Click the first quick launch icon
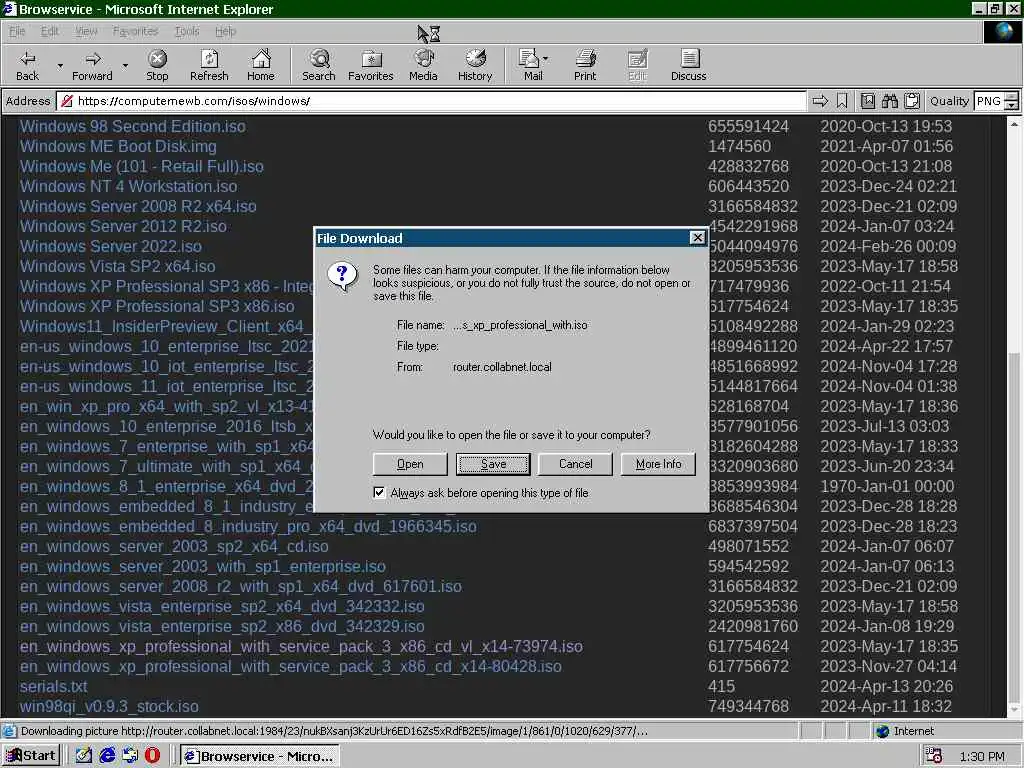The image size is (1024, 768). pyautogui.click(x=84, y=756)
